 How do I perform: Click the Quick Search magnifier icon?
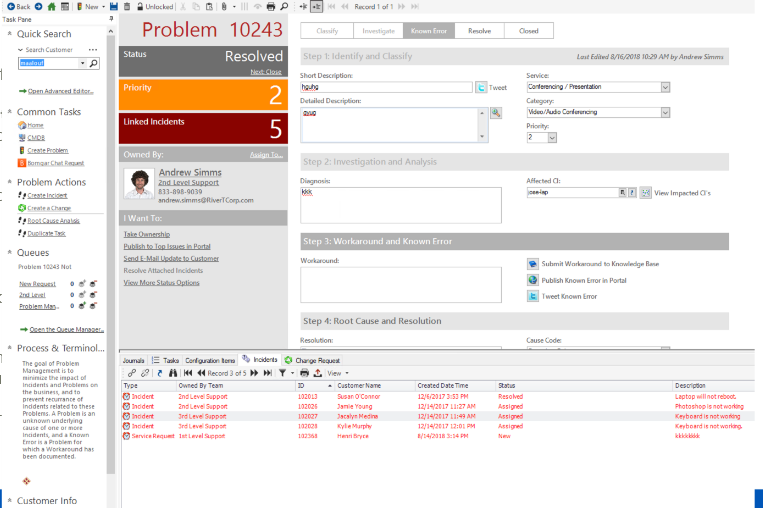[94, 63]
